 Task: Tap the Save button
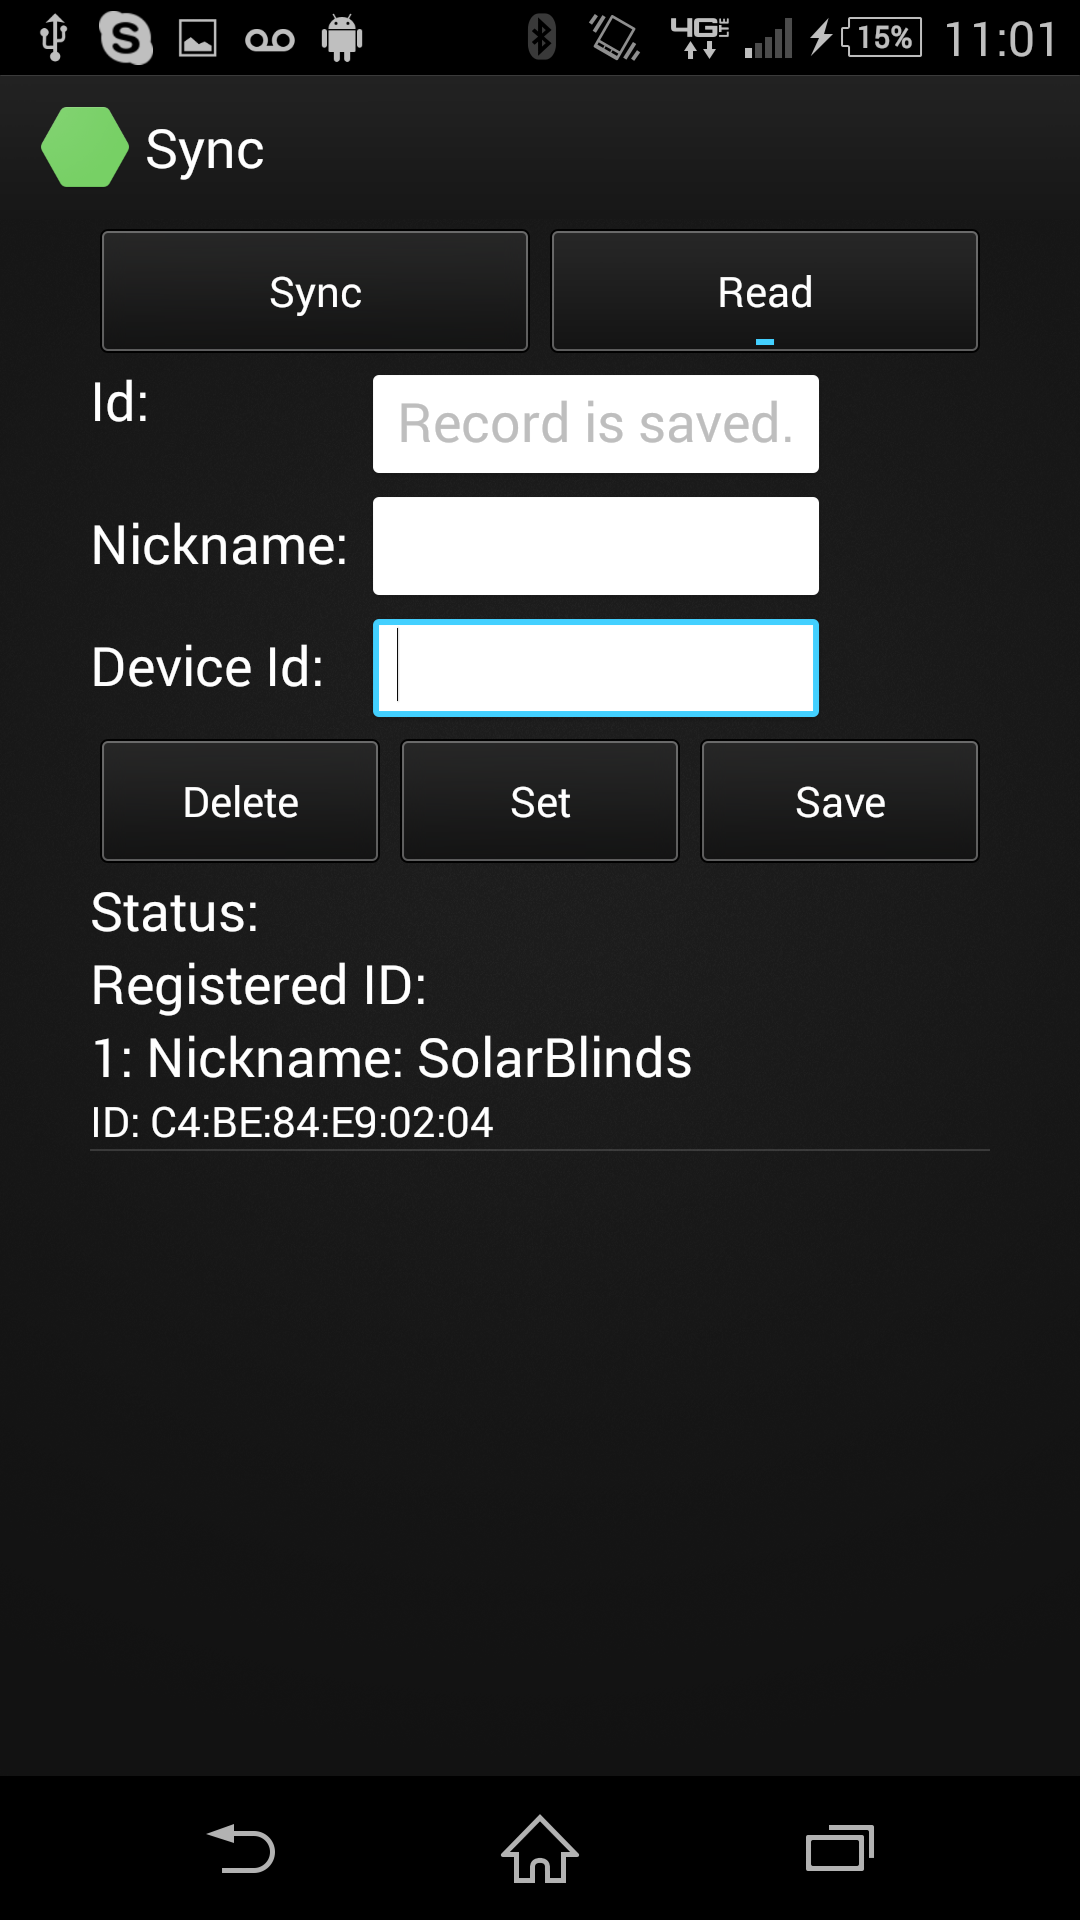(840, 801)
